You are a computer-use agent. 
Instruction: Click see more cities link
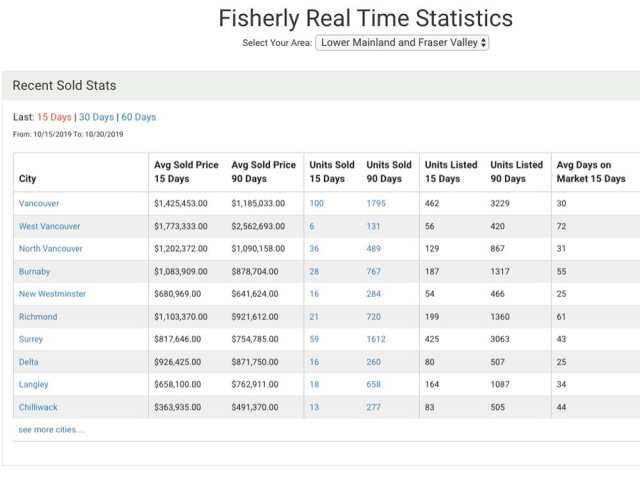click(x=51, y=430)
